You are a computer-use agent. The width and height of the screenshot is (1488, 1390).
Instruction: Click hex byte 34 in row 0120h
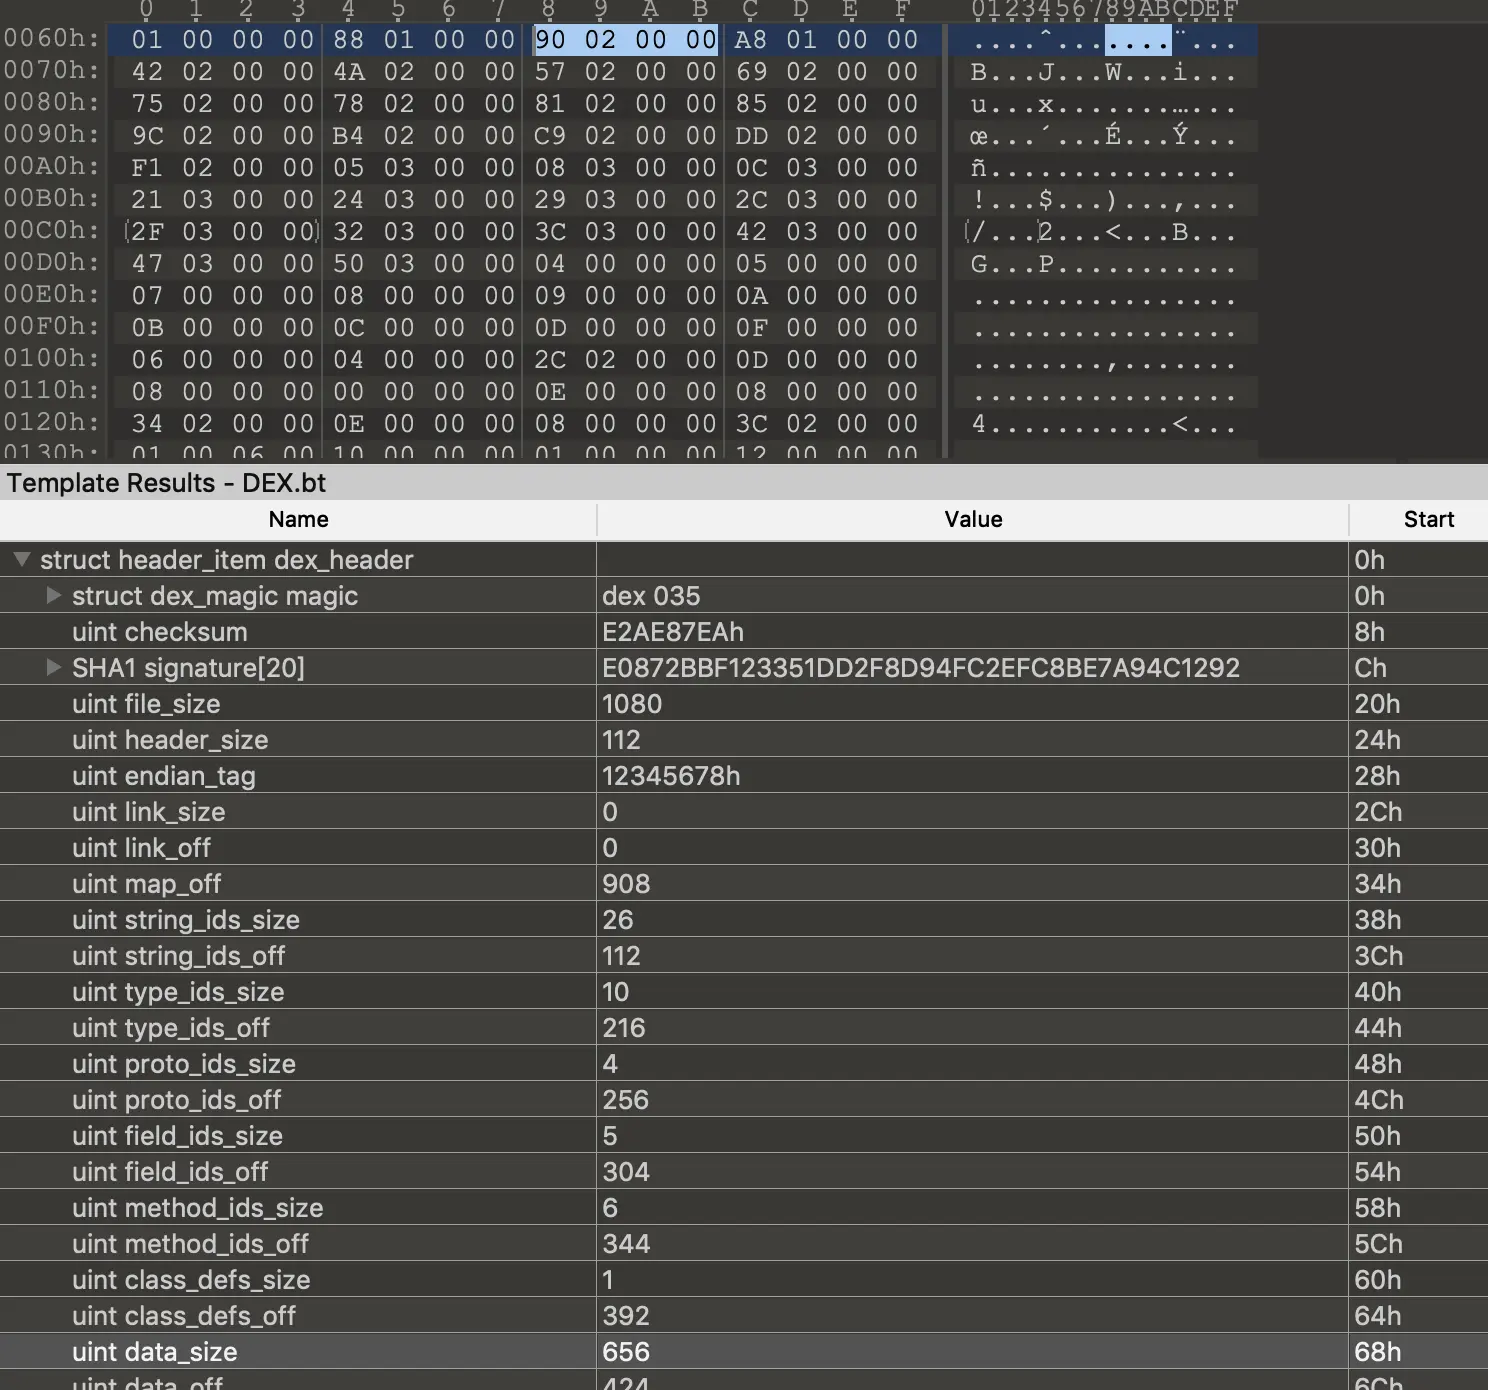pyautogui.click(x=147, y=423)
